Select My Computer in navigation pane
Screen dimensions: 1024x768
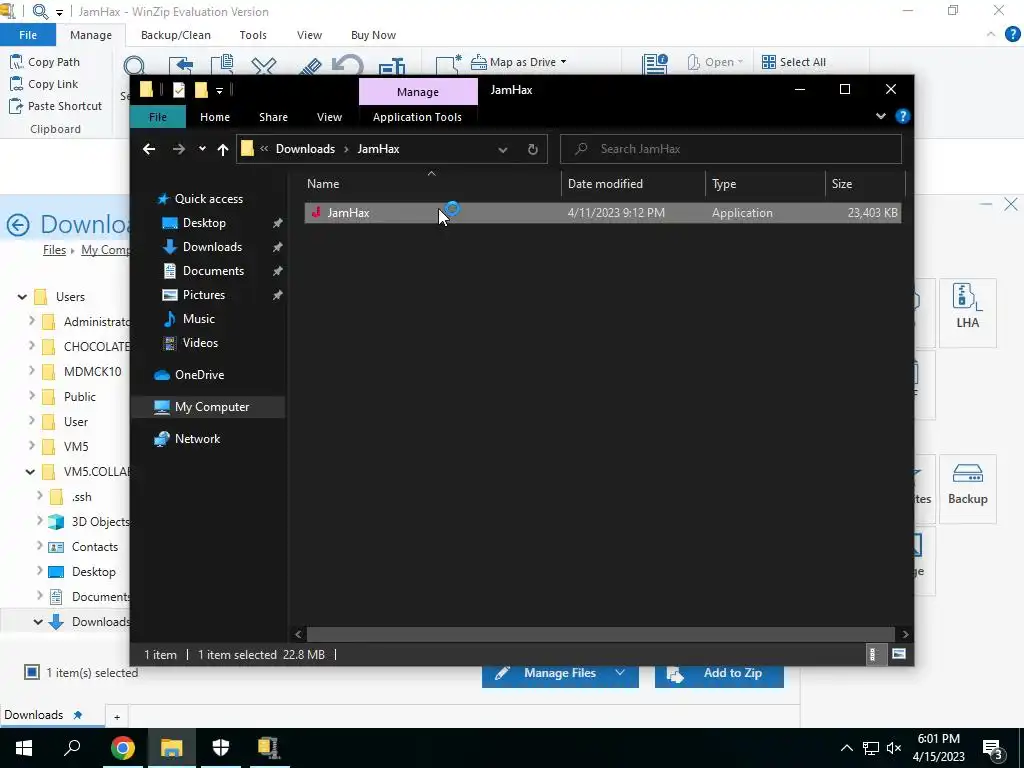point(212,407)
